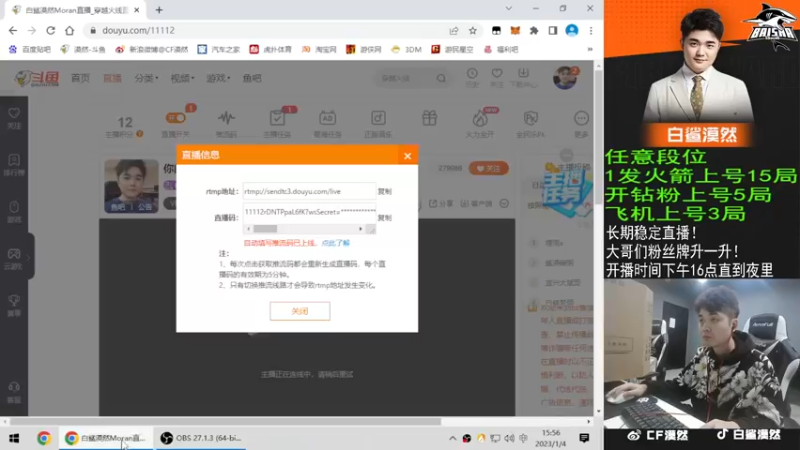Open header 关注 heart icon

(497, 73)
